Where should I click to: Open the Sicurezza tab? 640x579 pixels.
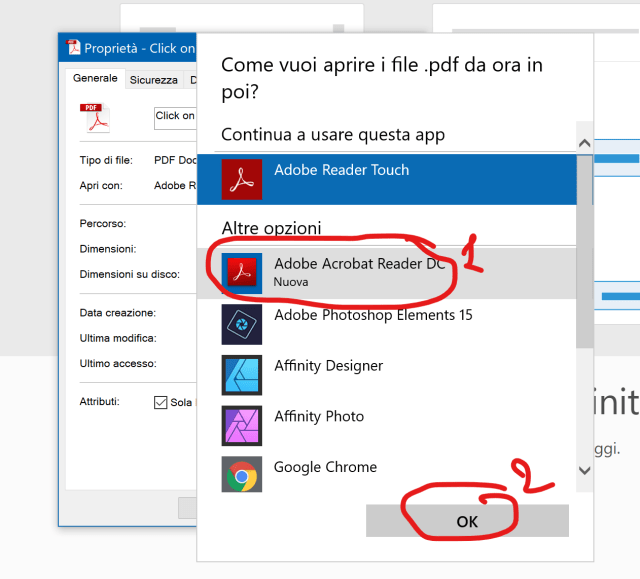(153, 80)
